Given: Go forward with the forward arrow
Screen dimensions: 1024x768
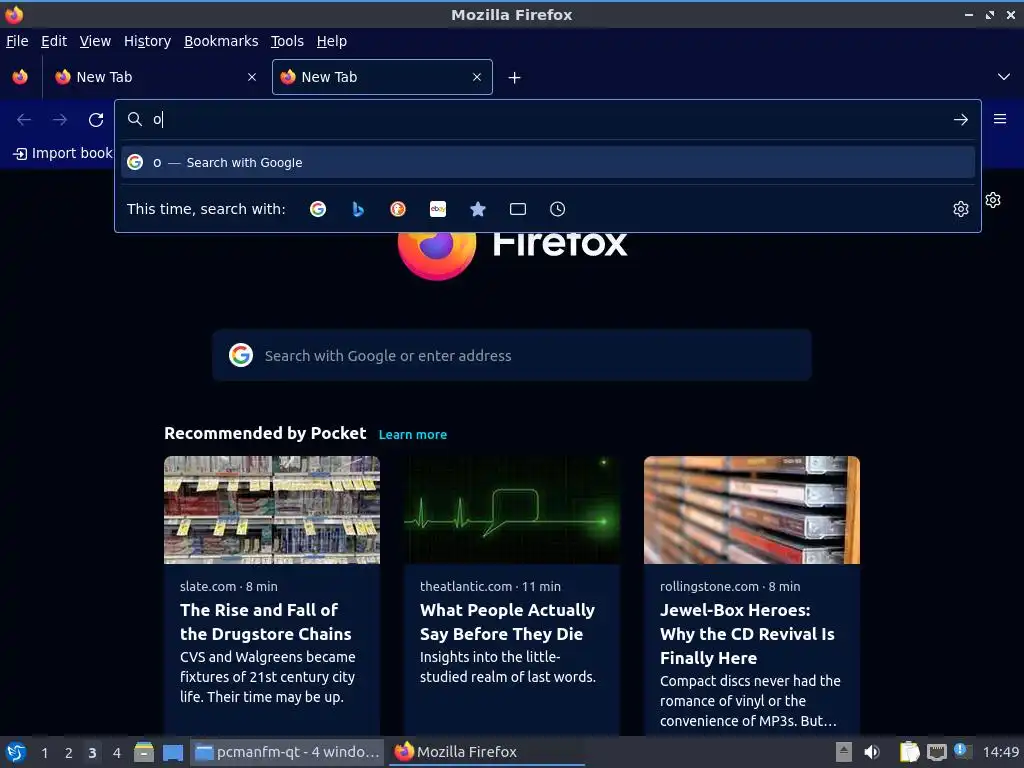Looking at the screenshot, I should coord(59,120).
